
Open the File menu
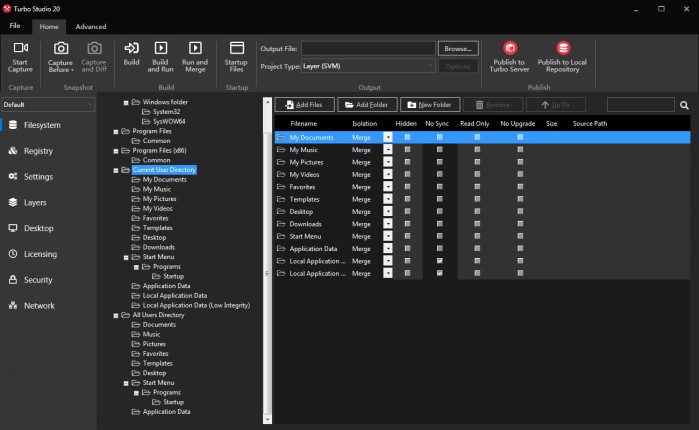[x=16, y=26]
